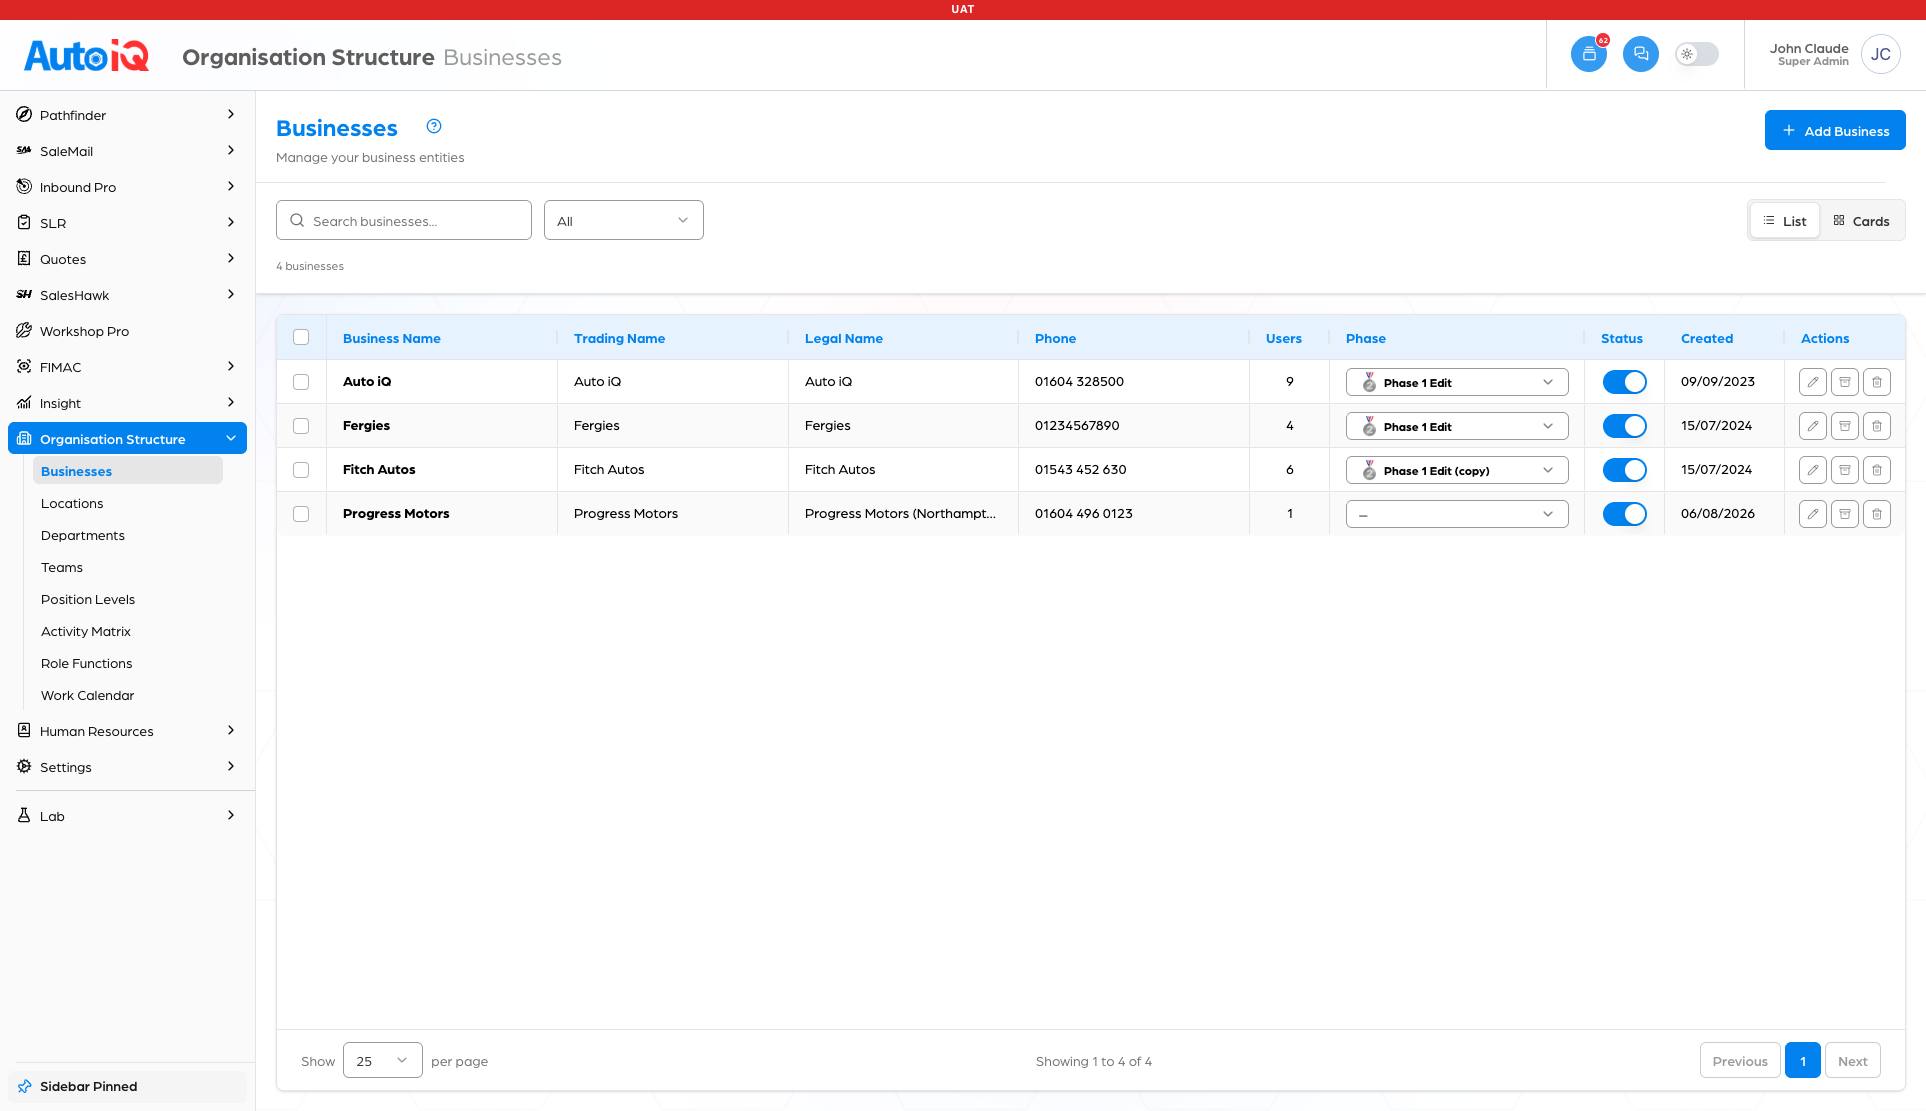Check the Fitch Autos row checkbox
Viewport: 1926px width, 1111px height.
301,470
